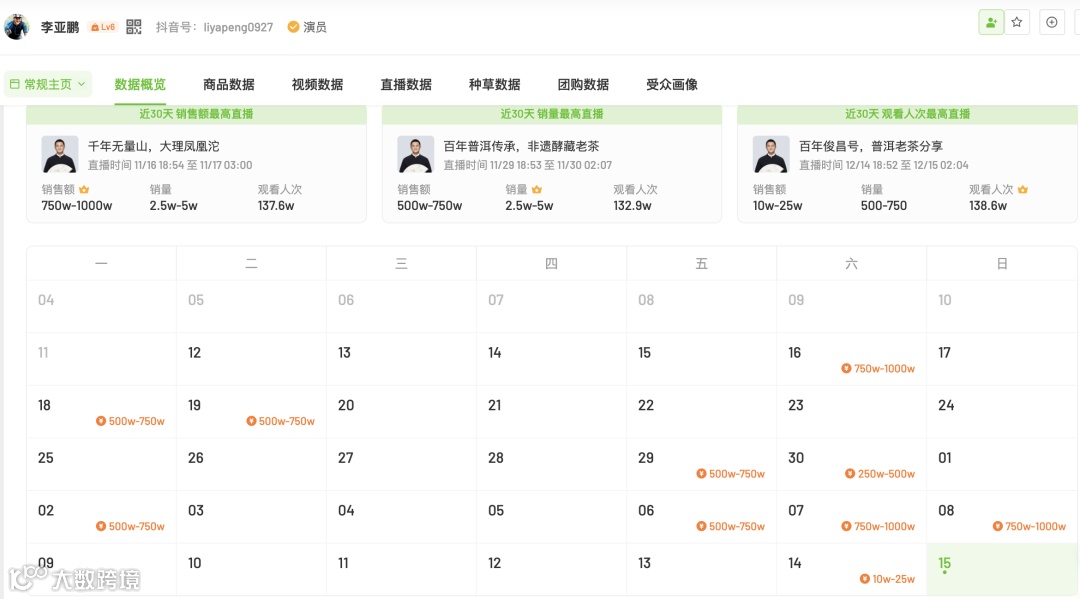
Task: Click the 近30天 销量最高直播 header
Action: coord(552,114)
